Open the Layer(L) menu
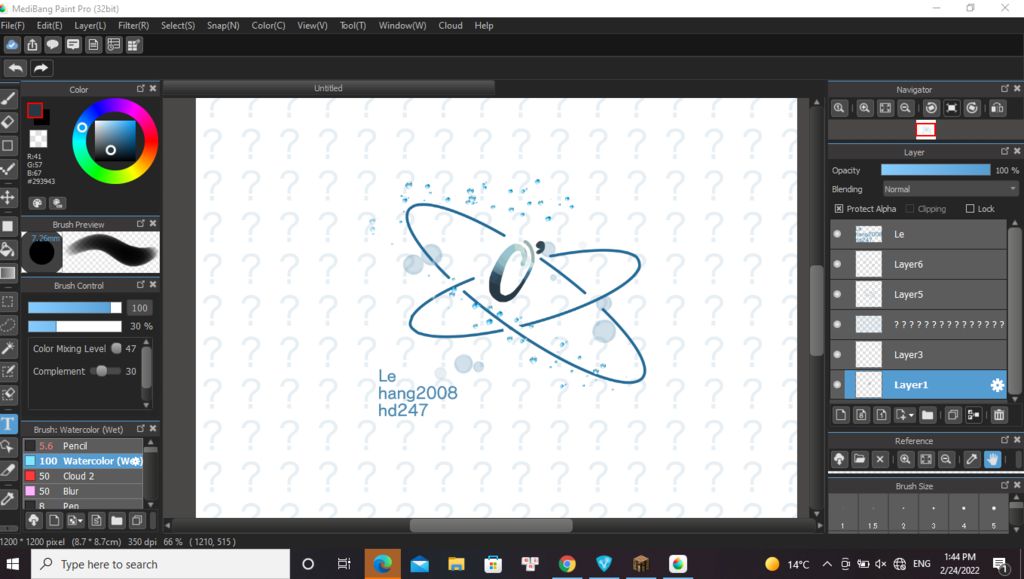Image resolution: width=1024 pixels, height=579 pixels. click(x=90, y=25)
